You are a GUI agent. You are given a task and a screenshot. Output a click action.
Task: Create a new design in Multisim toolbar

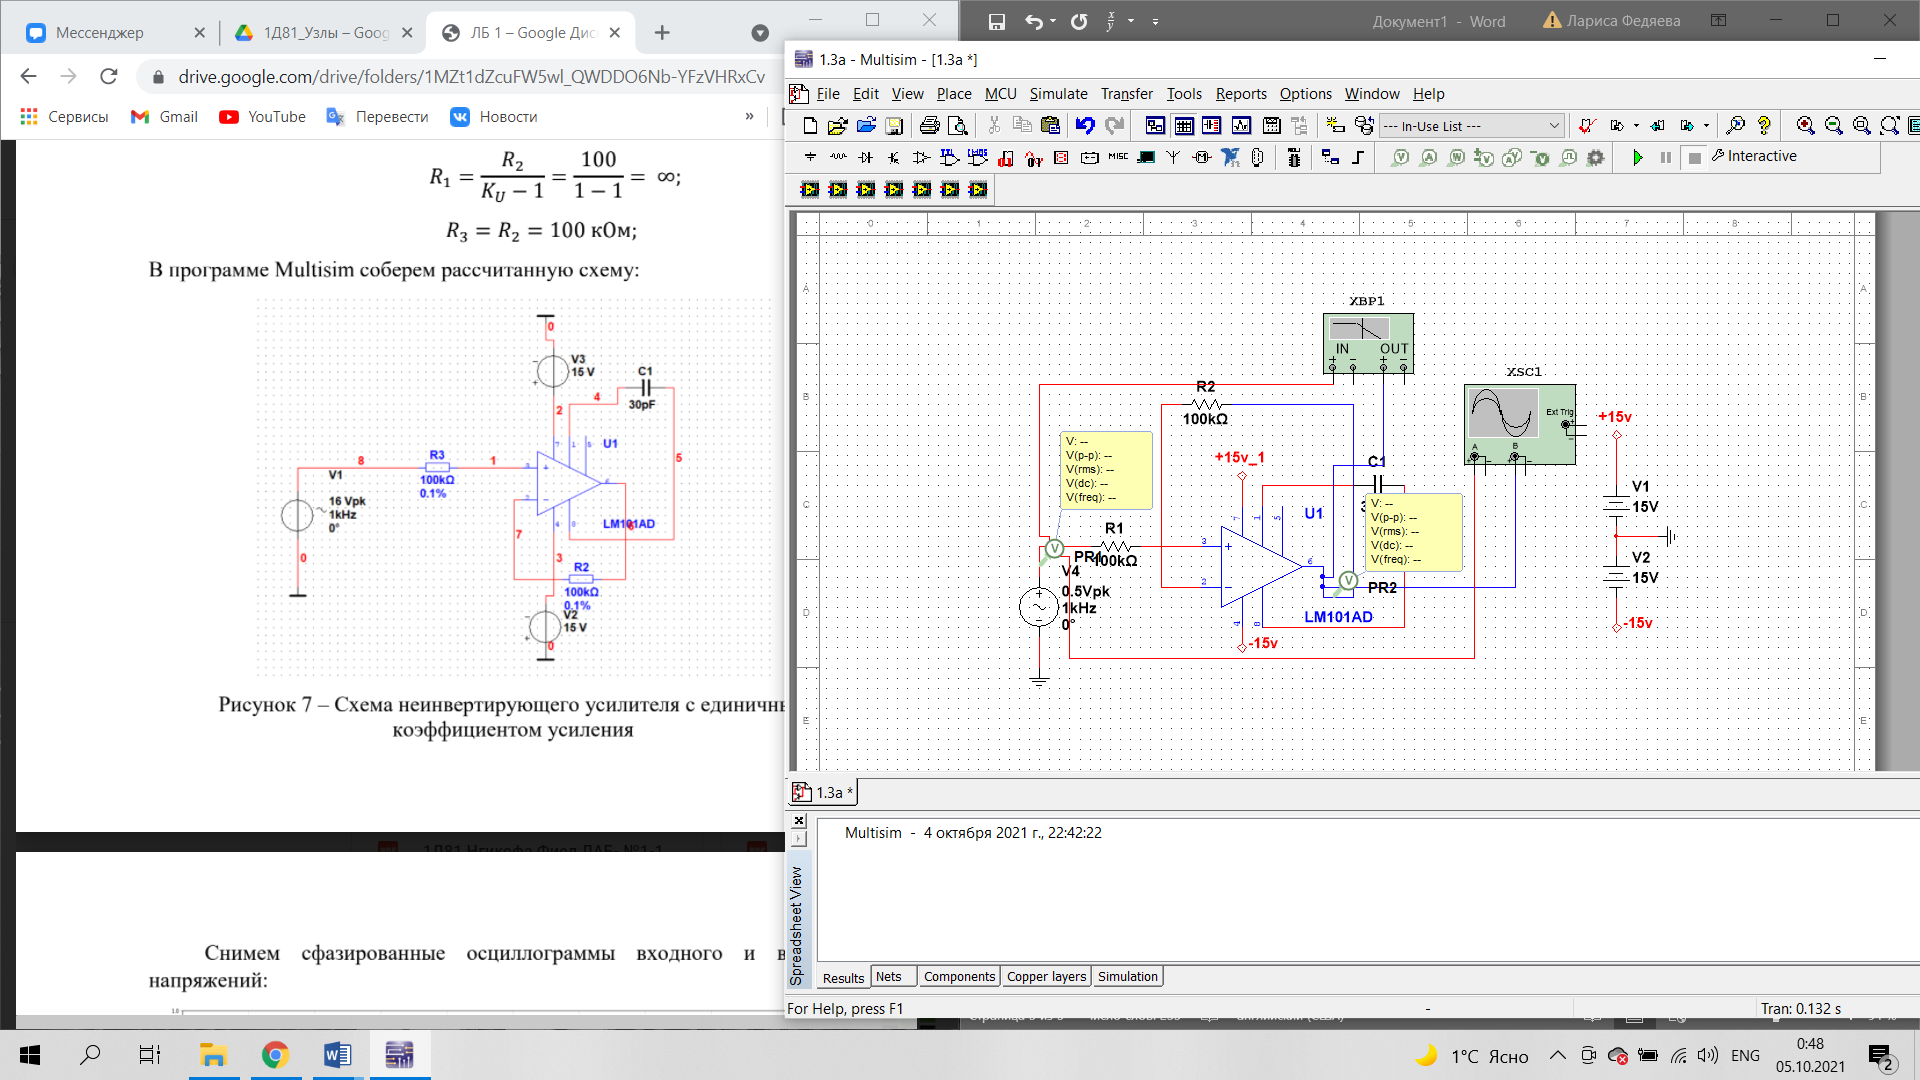810,126
